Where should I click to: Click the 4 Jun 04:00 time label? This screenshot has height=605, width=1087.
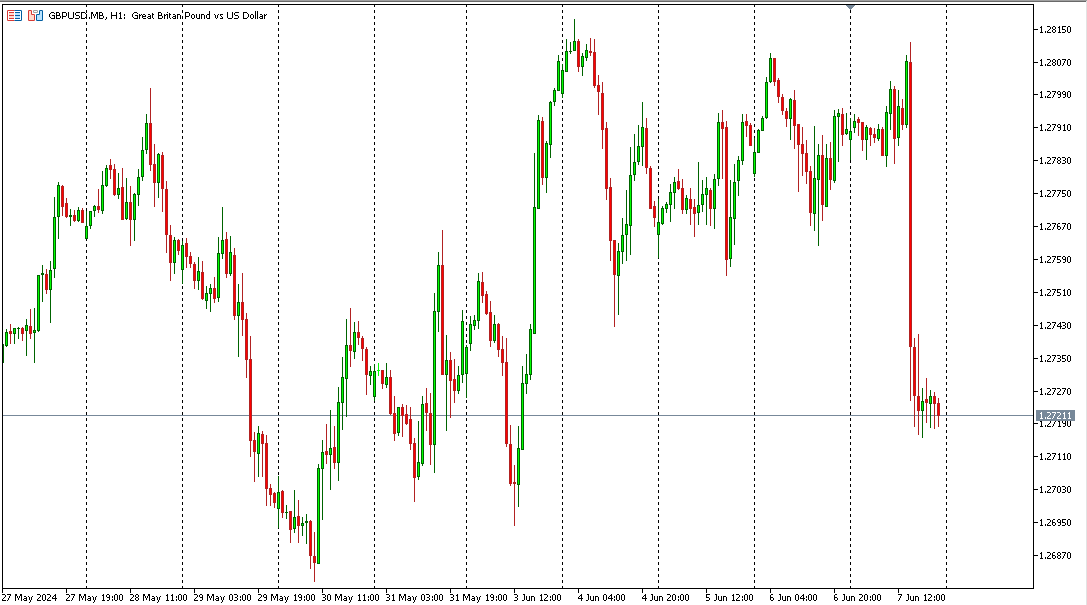coord(601,597)
